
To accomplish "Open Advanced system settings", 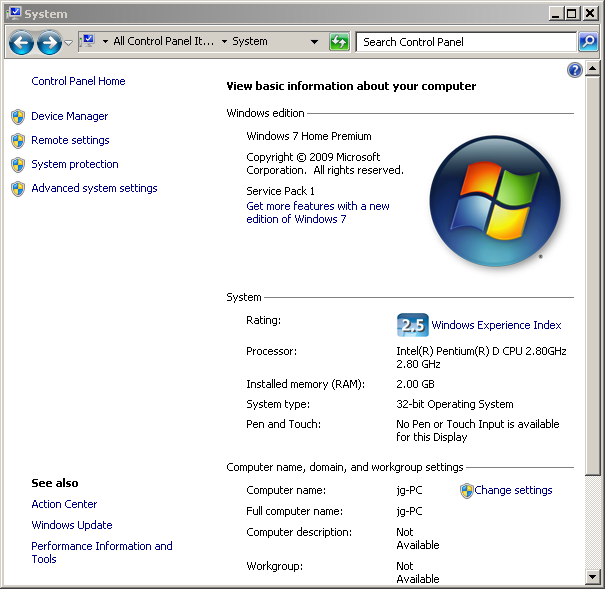I will point(94,188).
